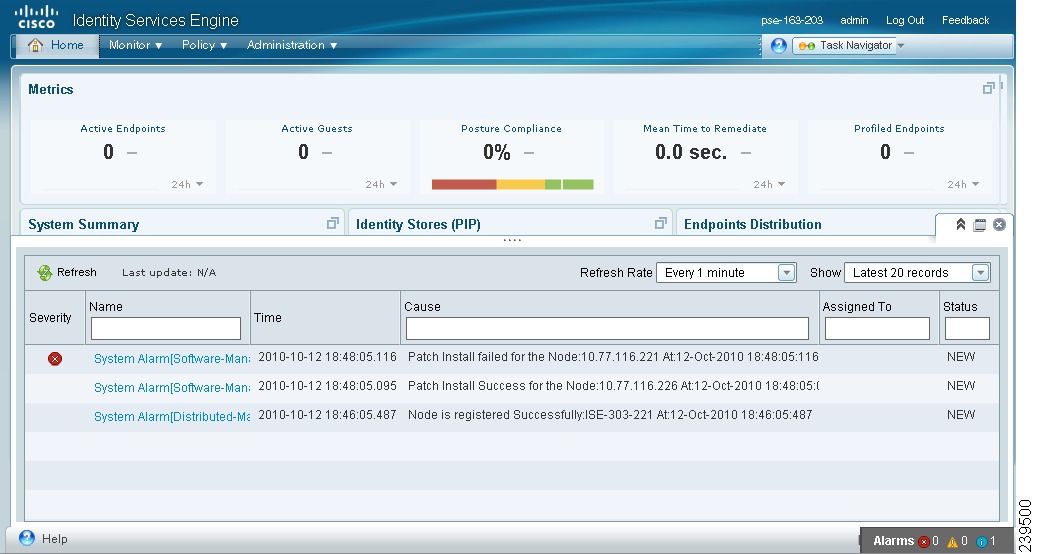Viewport: 1040px width, 554px height.
Task: Click the Patch Install failed cause text
Action: [613, 357]
